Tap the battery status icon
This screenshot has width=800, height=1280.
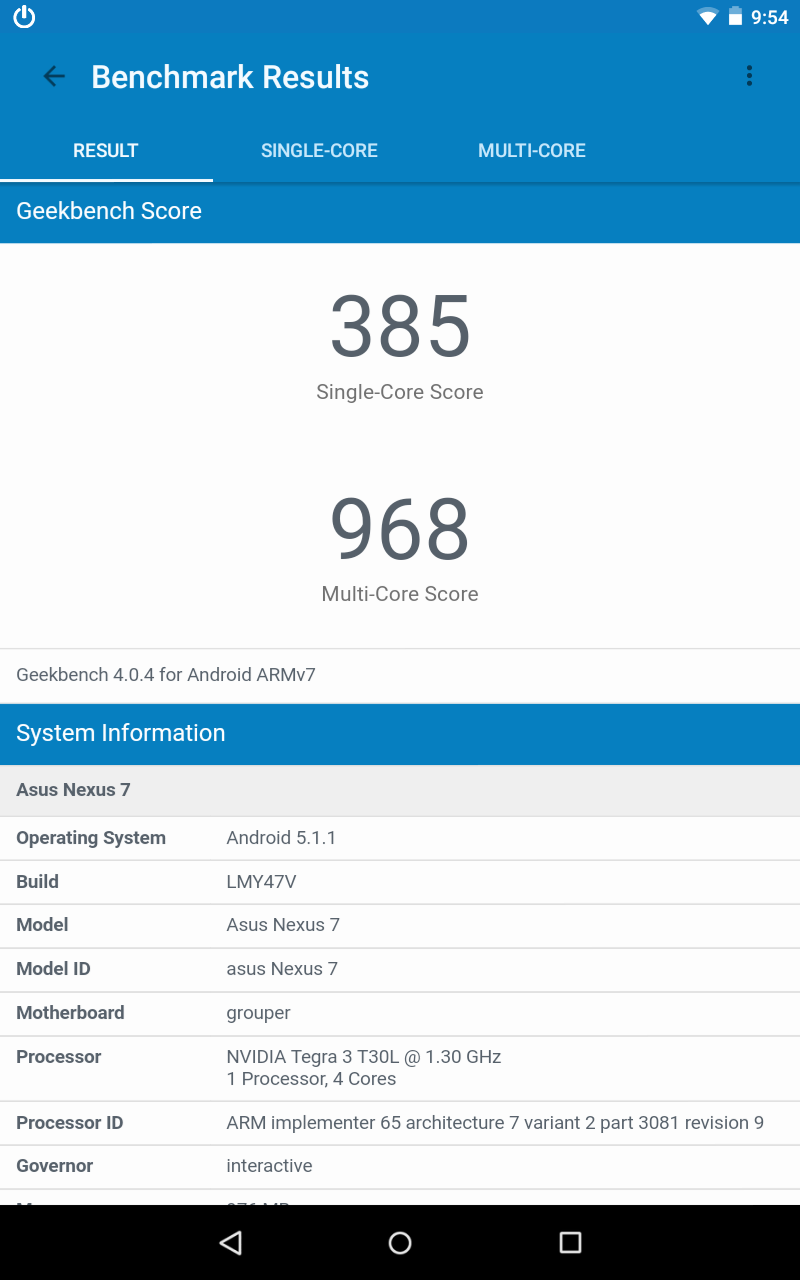[x=735, y=17]
